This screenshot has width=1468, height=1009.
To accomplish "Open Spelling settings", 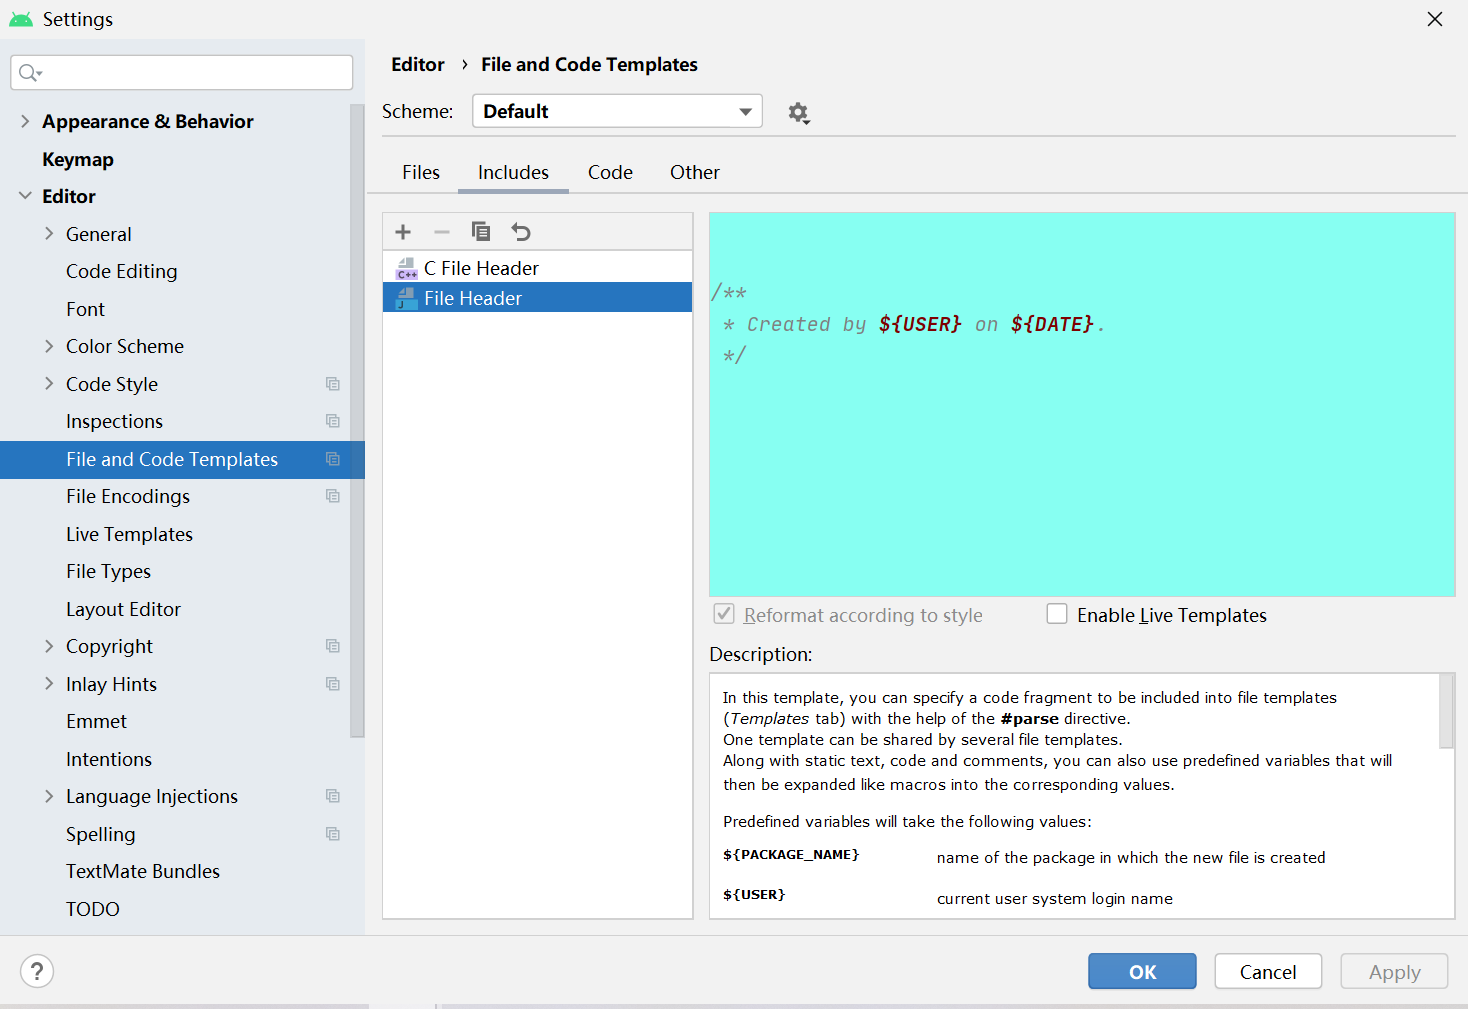I will pyautogui.click(x=100, y=834).
